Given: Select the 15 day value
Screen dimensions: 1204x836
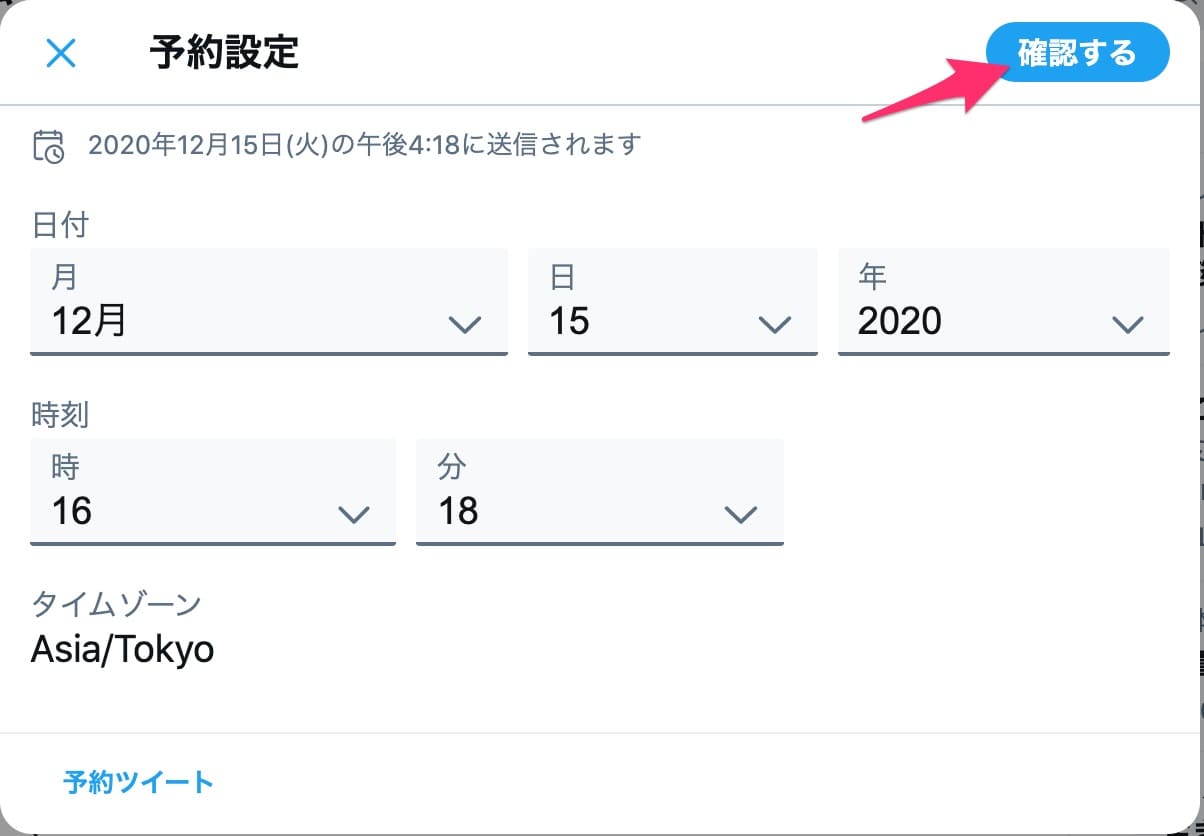Looking at the screenshot, I should click(x=570, y=321).
